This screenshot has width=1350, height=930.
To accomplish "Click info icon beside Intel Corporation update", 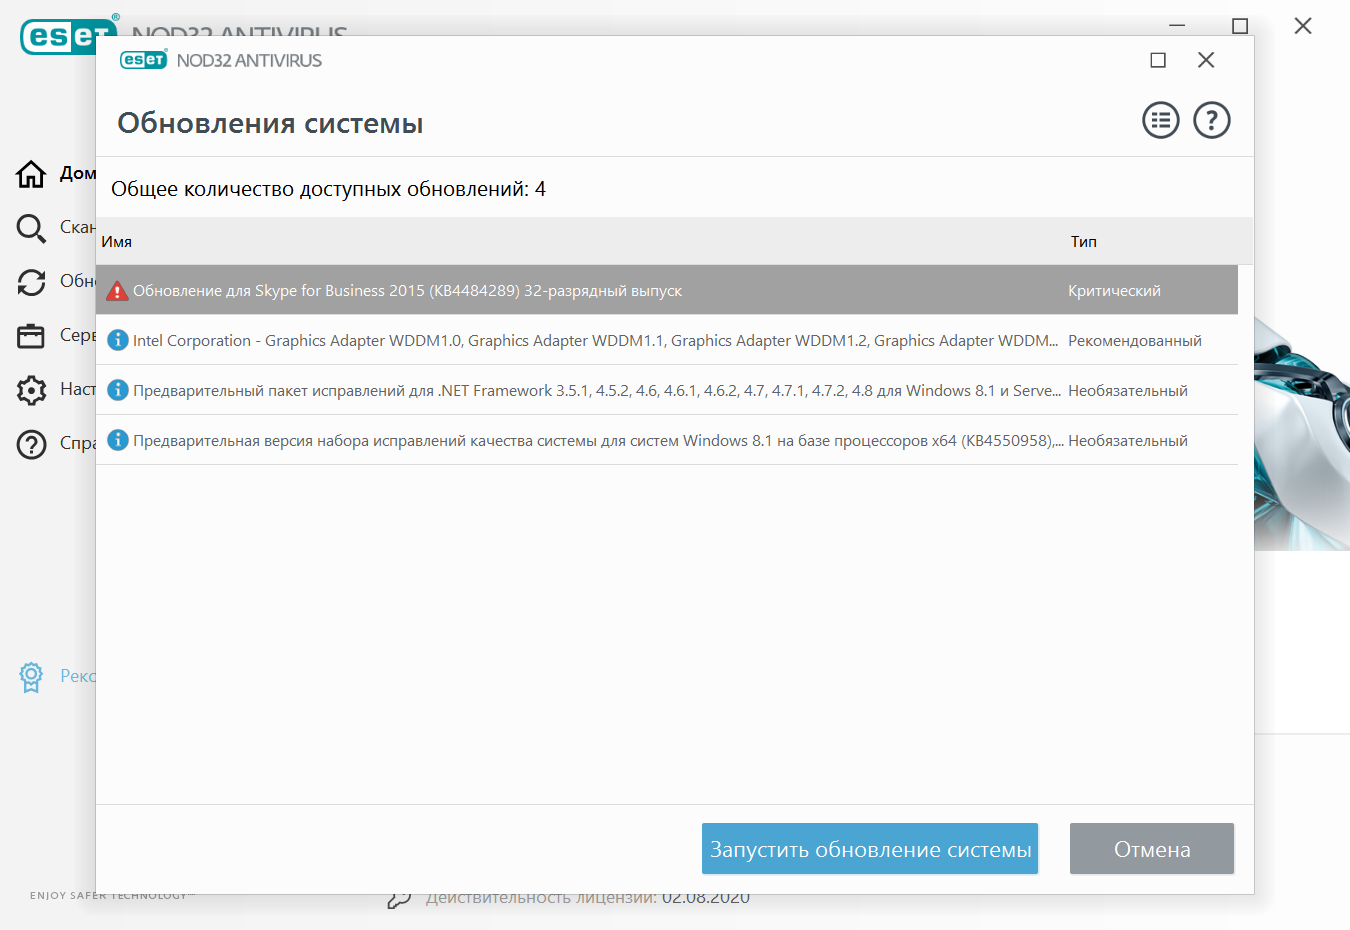I will coord(118,340).
